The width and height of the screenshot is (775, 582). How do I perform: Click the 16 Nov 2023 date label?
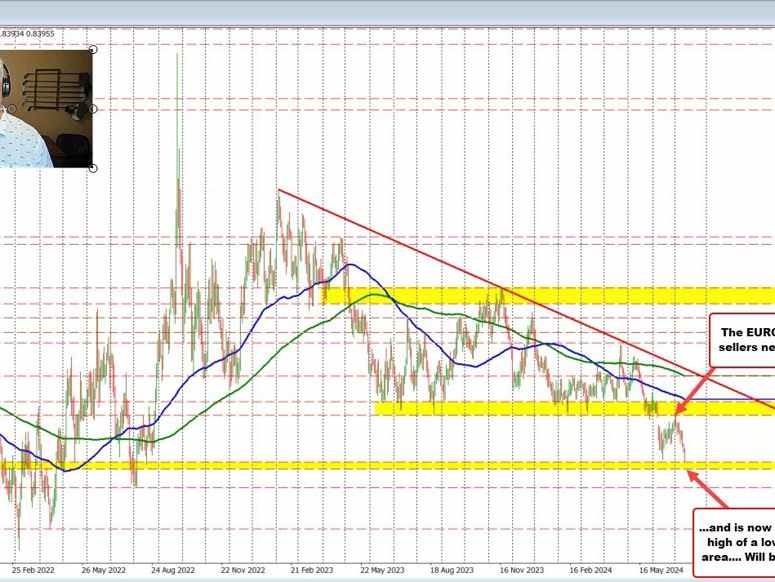tap(521, 570)
